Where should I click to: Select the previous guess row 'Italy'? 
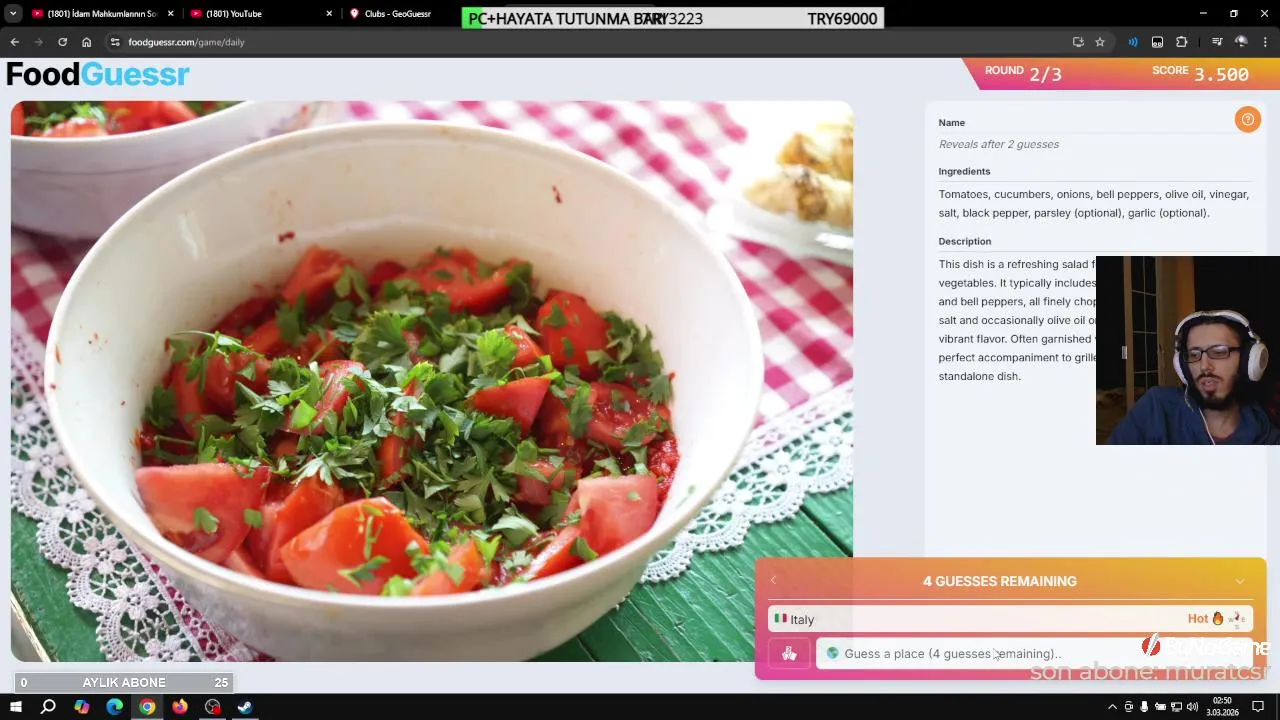1009,619
